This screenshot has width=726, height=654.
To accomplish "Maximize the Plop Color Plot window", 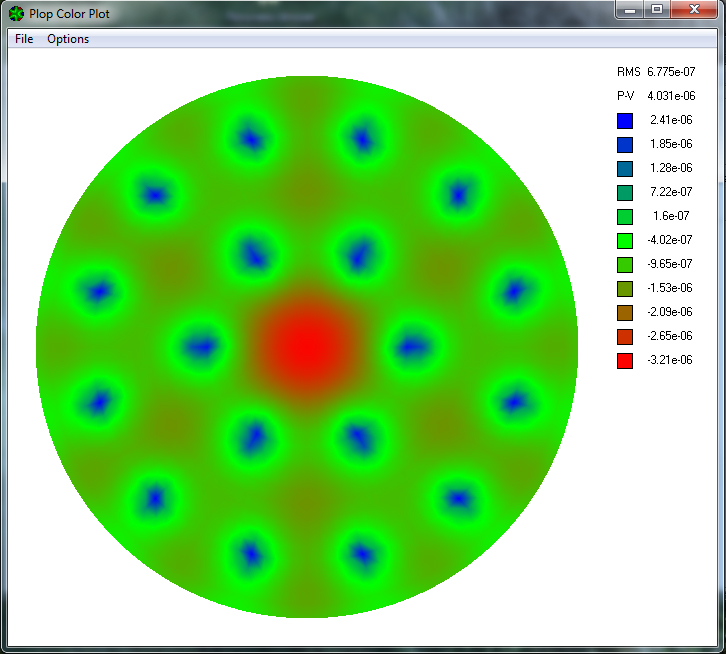I will 657,10.
